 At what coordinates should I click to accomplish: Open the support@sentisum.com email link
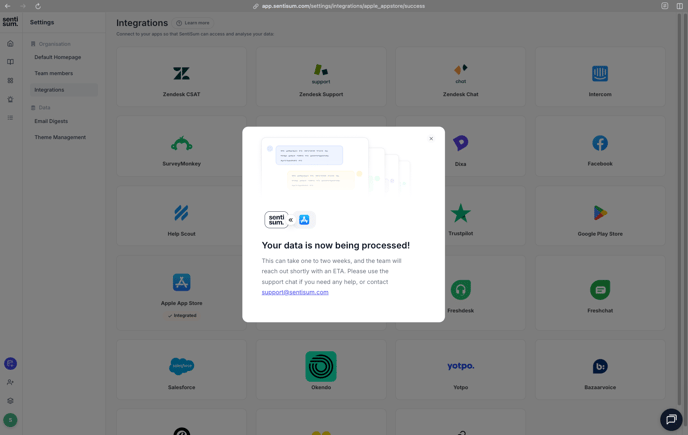pyautogui.click(x=295, y=292)
